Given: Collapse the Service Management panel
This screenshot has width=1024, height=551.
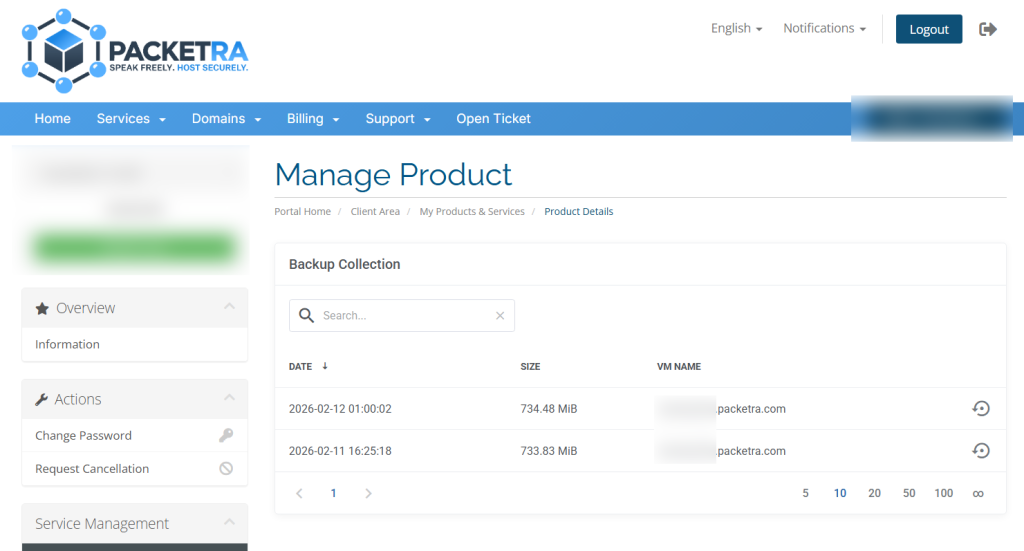Looking at the screenshot, I should click(x=229, y=522).
